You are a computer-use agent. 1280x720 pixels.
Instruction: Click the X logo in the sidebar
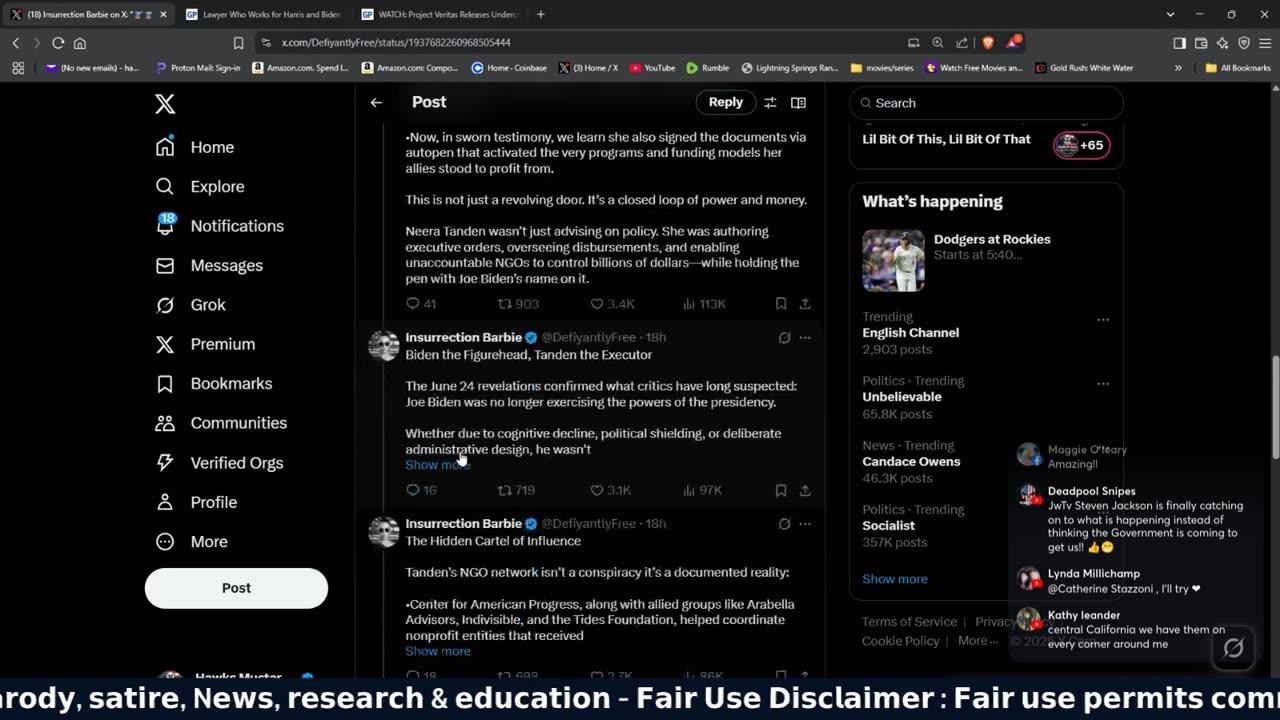tap(165, 103)
